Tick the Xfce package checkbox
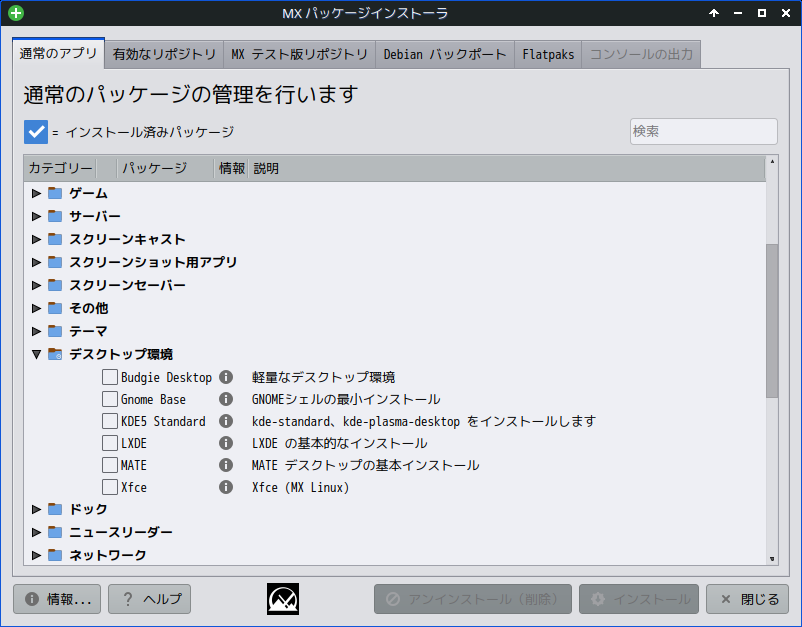802x627 pixels. [110, 487]
